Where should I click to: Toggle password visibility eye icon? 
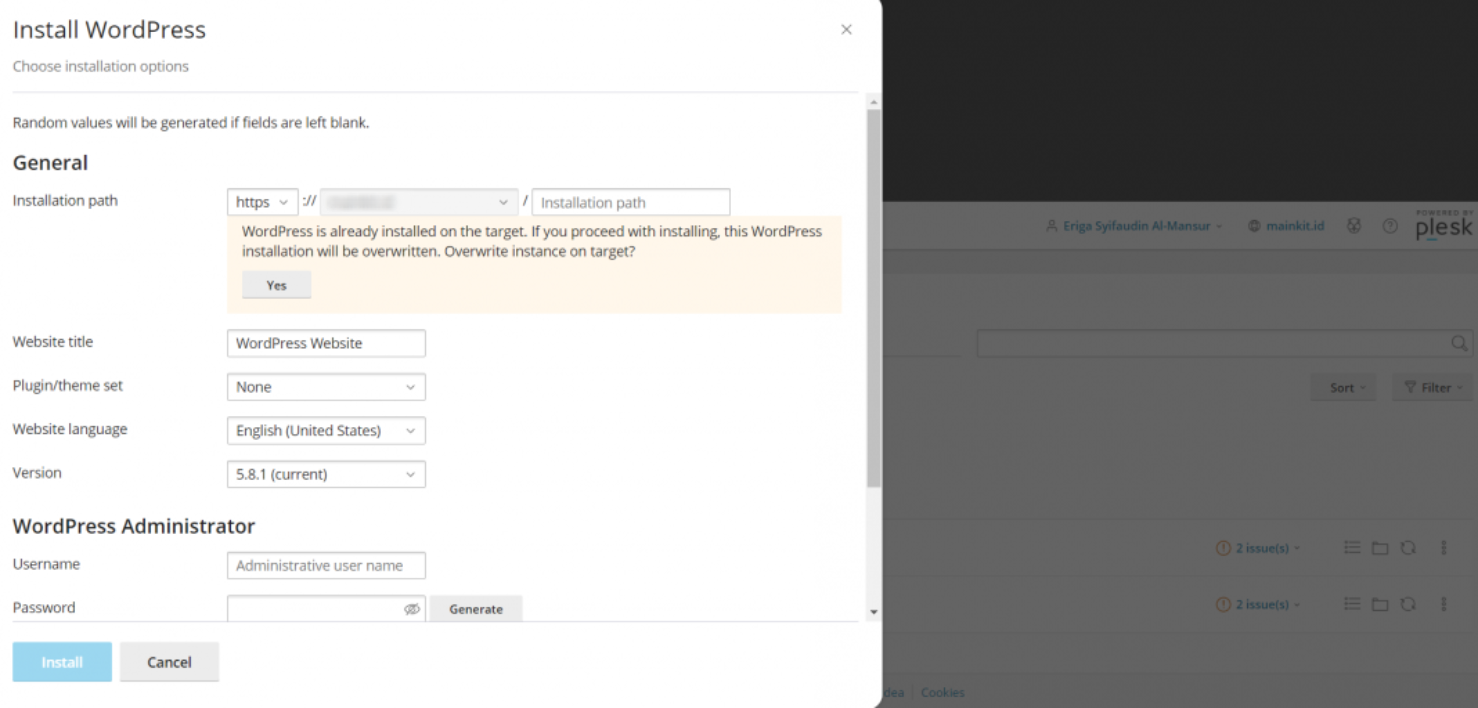[x=412, y=609]
